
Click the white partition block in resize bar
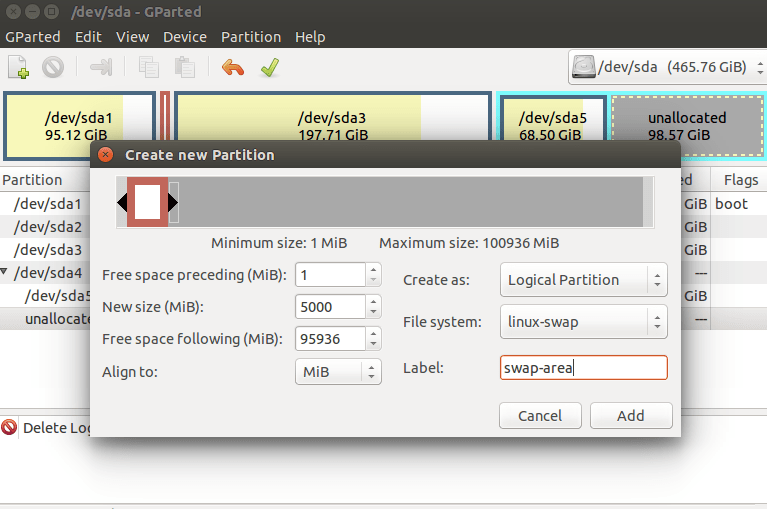coord(148,202)
